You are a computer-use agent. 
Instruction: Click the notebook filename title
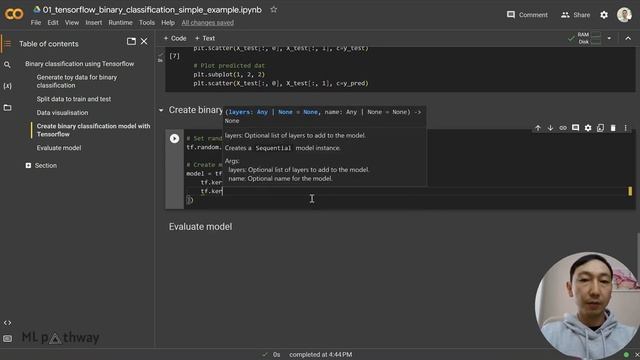click(152, 10)
